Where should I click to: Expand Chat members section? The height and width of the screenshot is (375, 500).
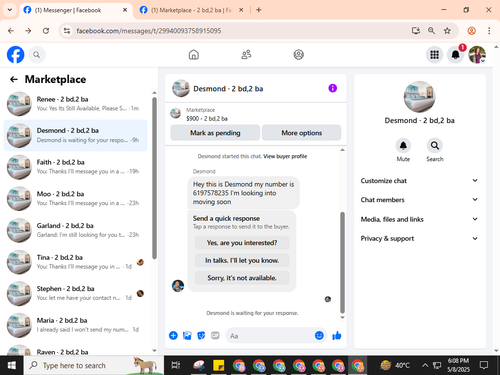point(419,200)
